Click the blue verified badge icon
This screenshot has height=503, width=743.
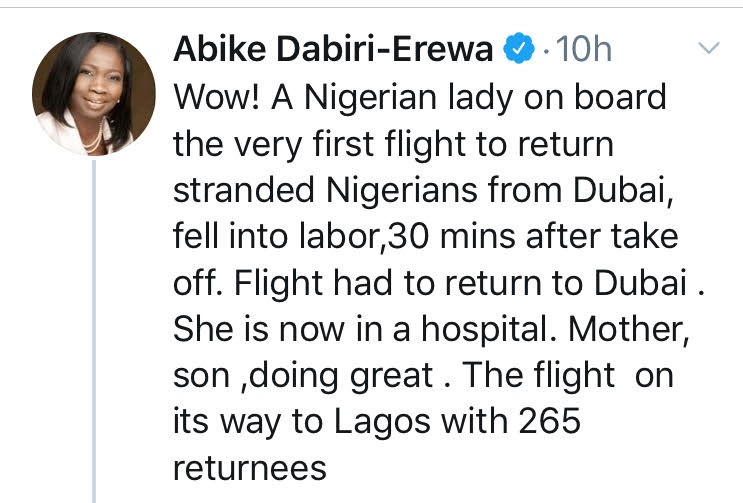click(519, 48)
